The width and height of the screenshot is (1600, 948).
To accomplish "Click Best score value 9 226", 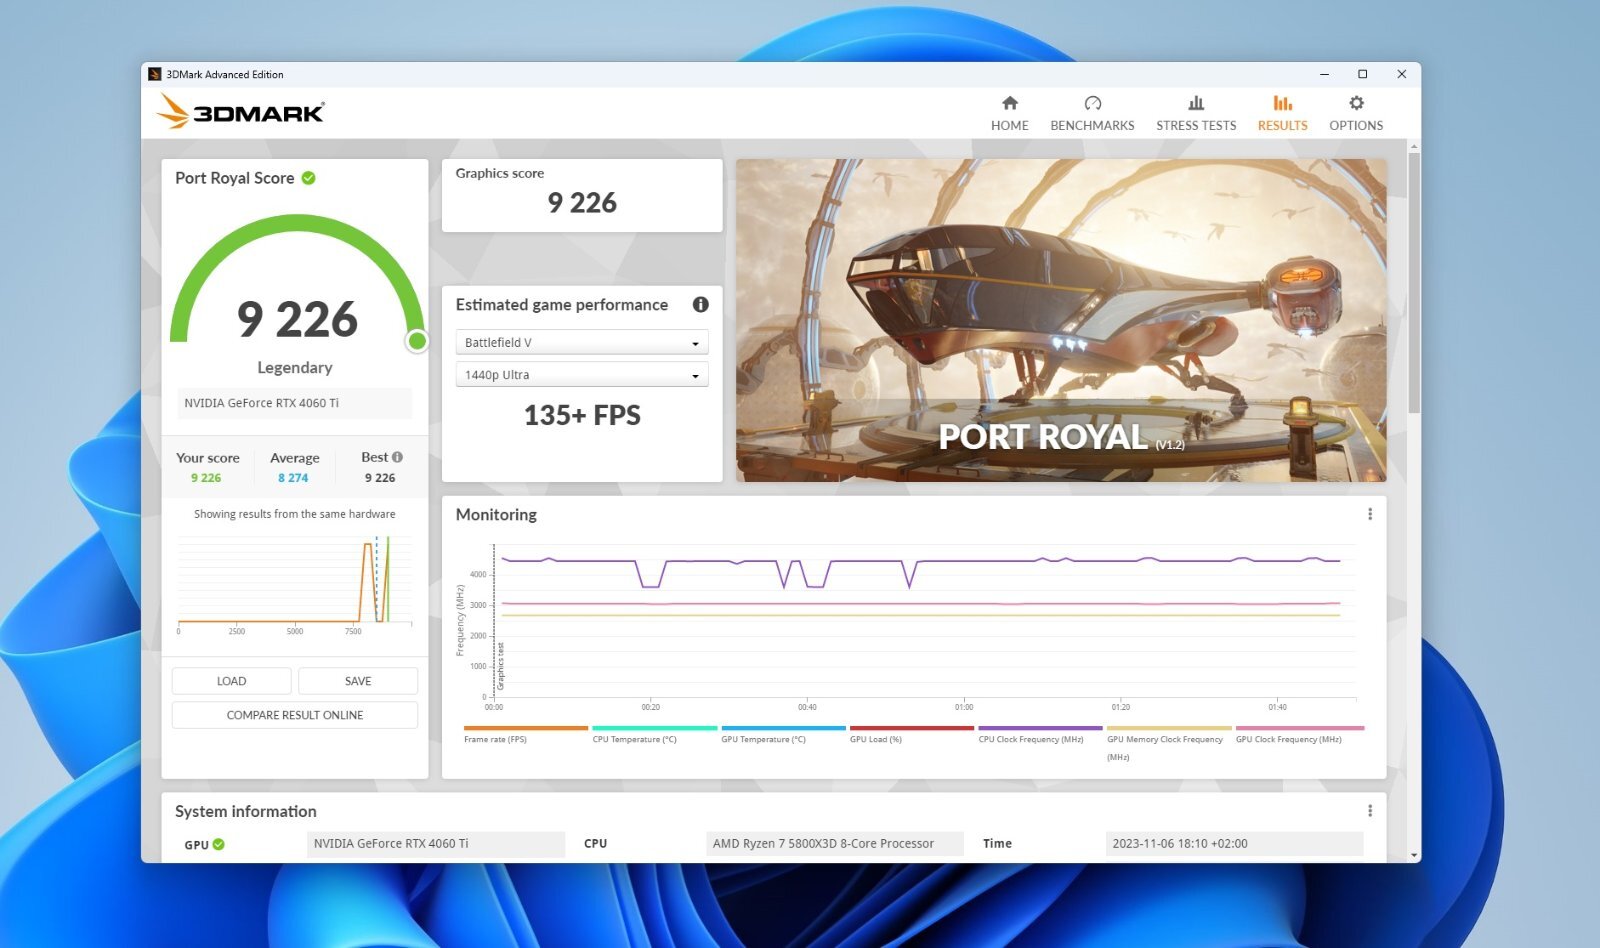I will coord(380,478).
